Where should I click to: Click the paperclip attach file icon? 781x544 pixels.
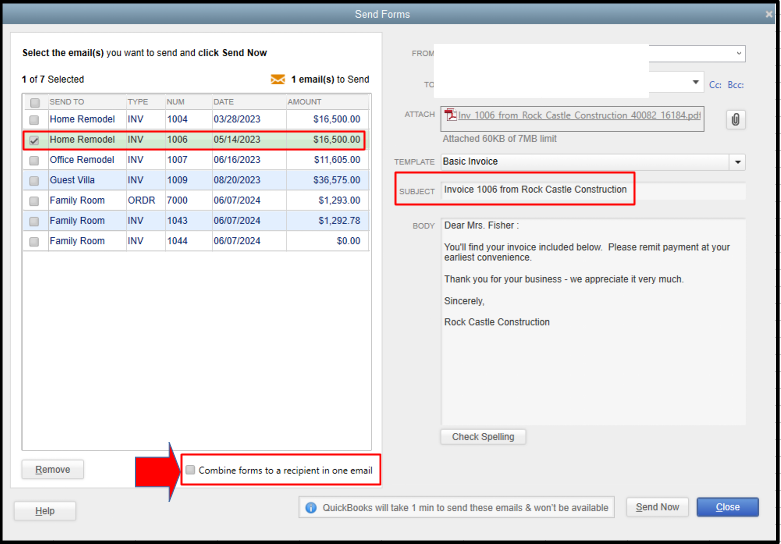click(x=736, y=120)
